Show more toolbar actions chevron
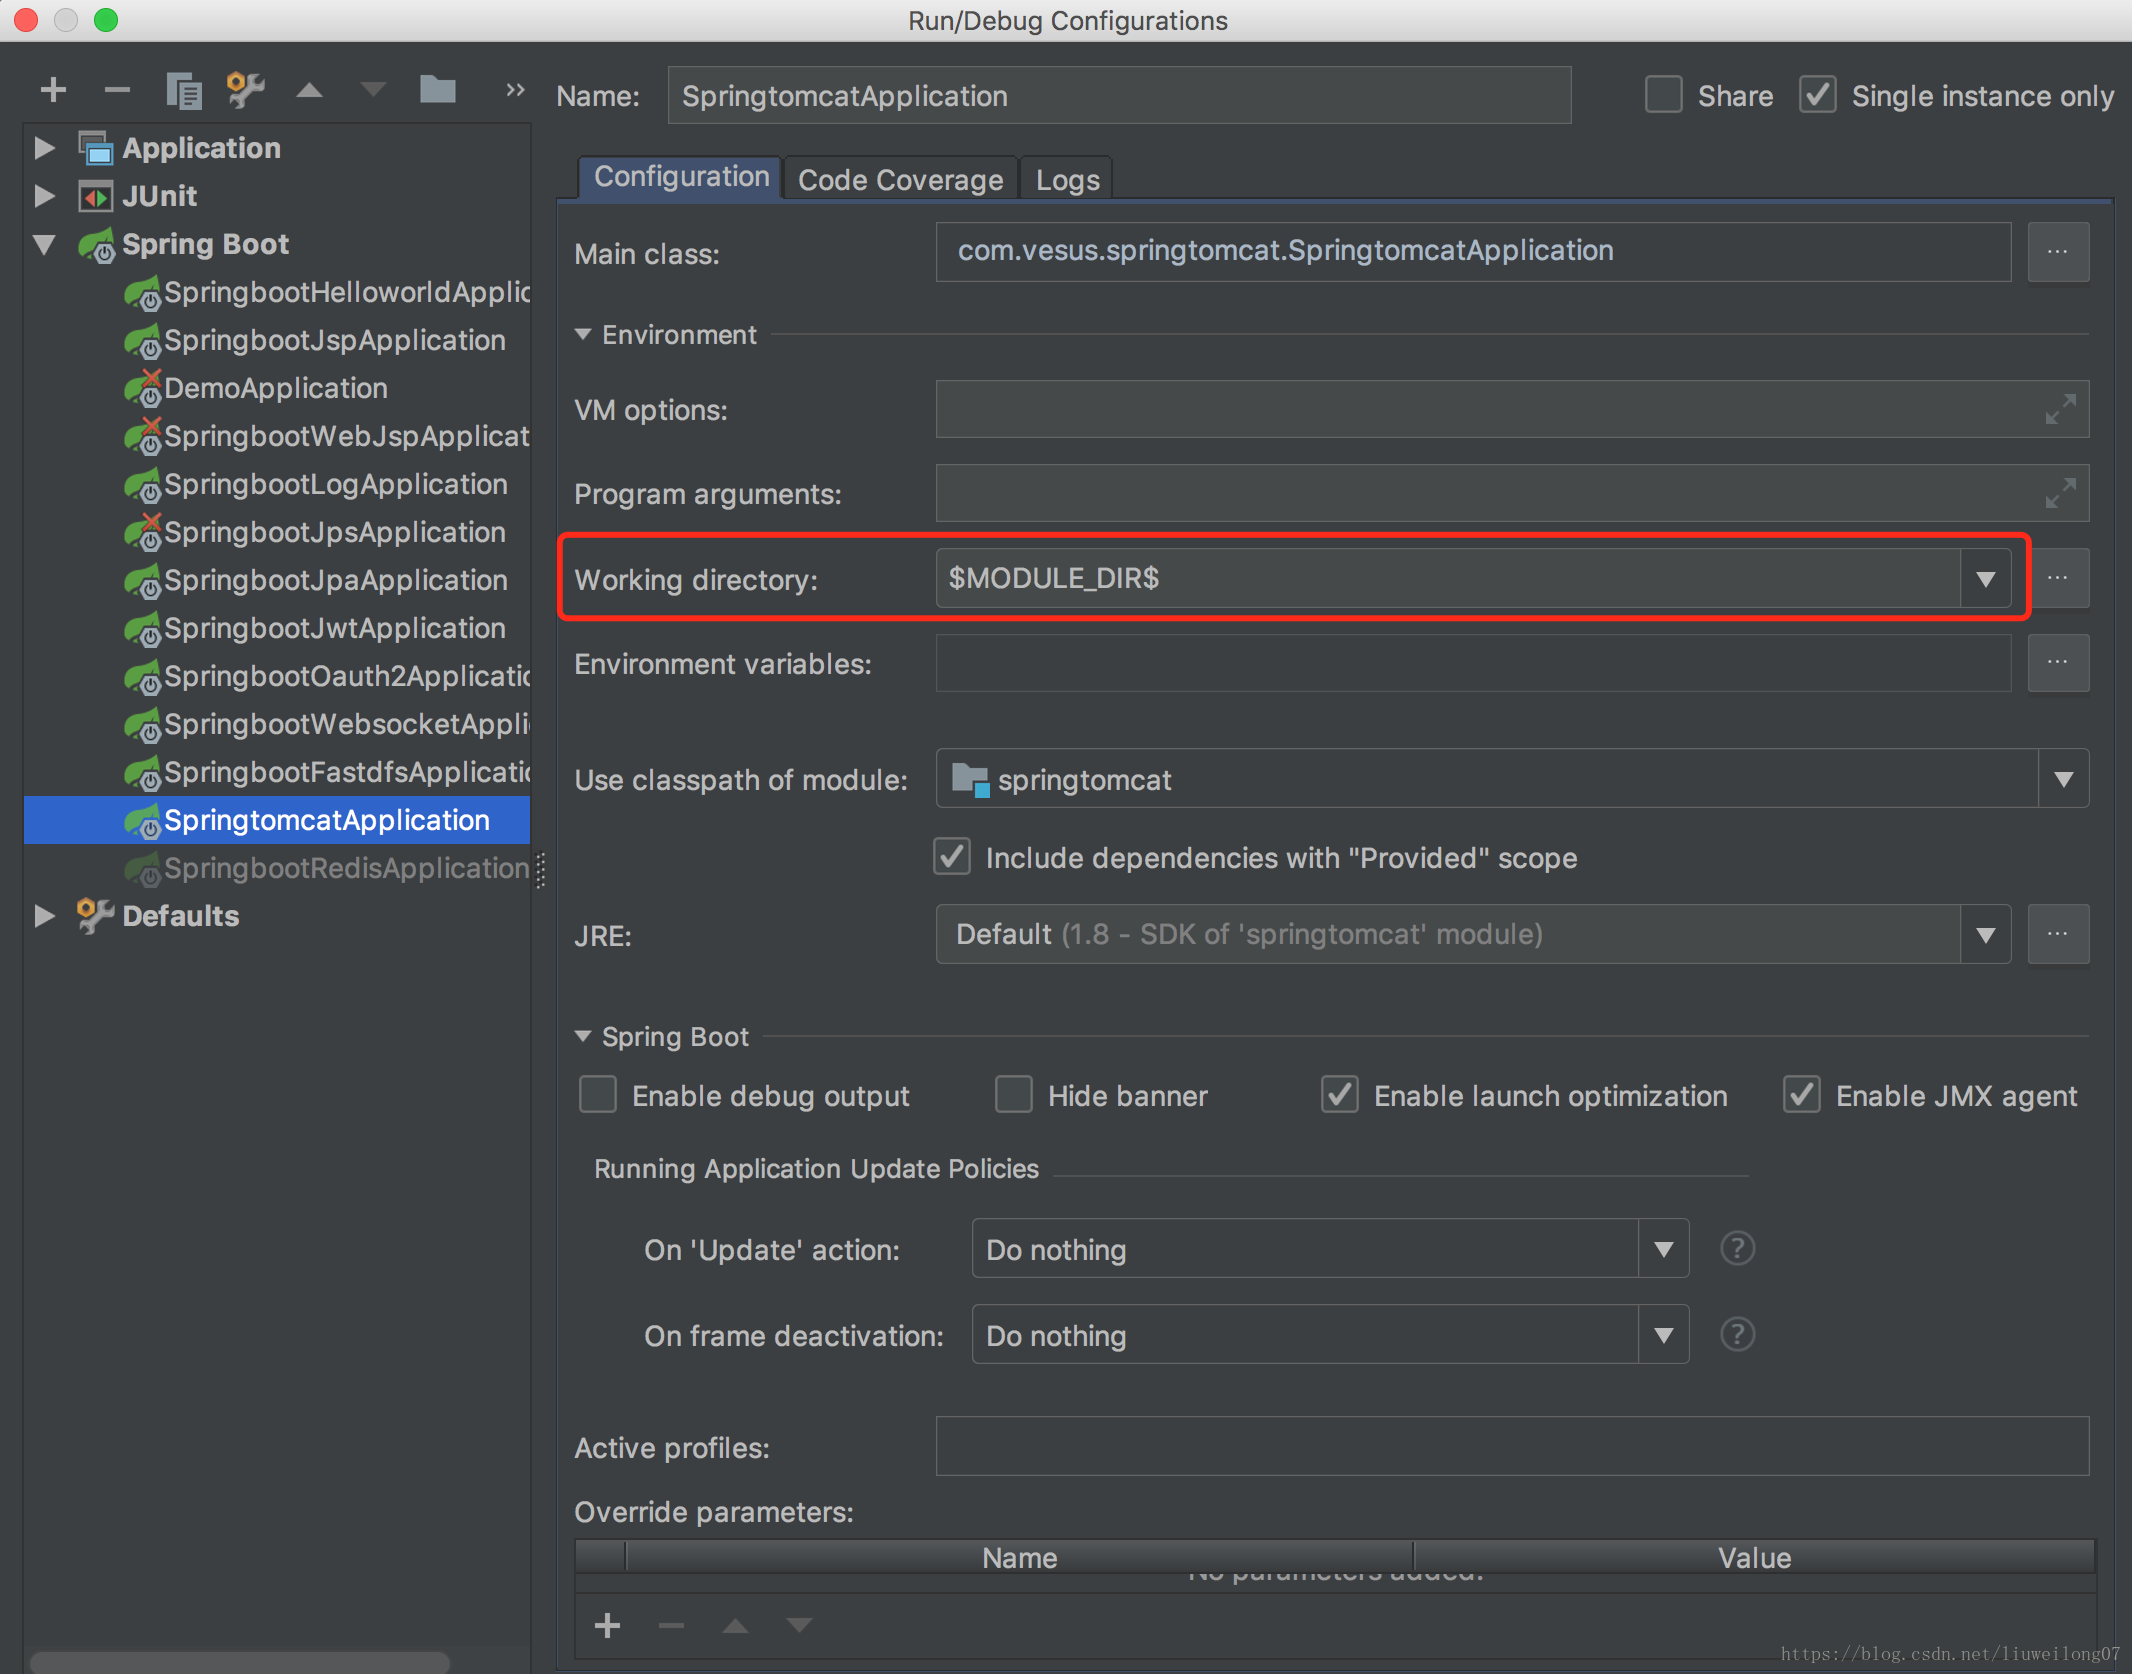This screenshot has height=1674, width=2132. pos(515,90)
